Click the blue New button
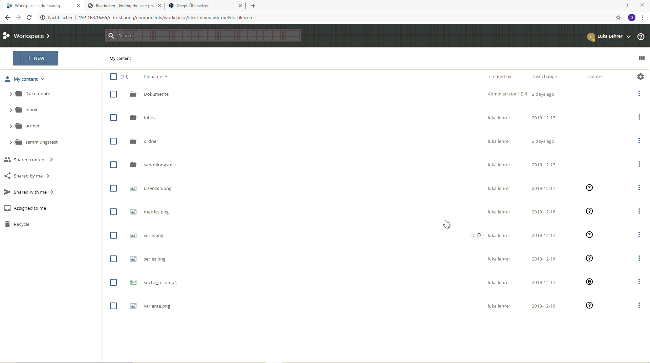This screenshot has height=363, width=650. tap(35, 58)
